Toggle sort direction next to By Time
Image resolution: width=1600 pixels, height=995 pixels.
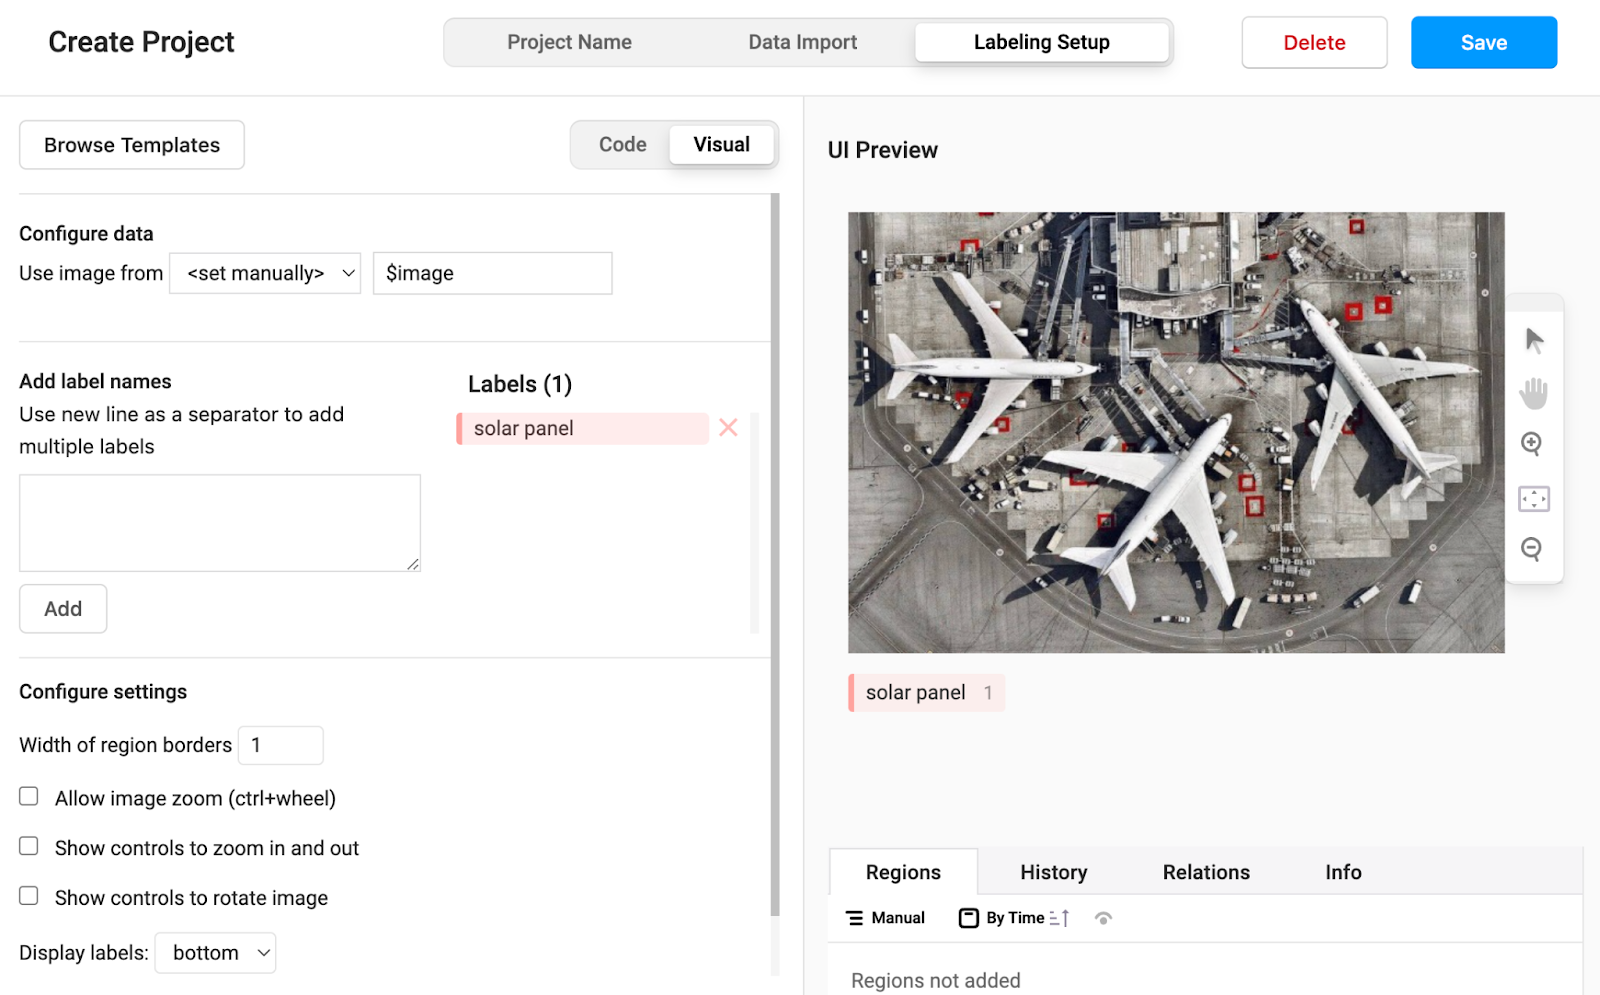[x=1060, y=918]
